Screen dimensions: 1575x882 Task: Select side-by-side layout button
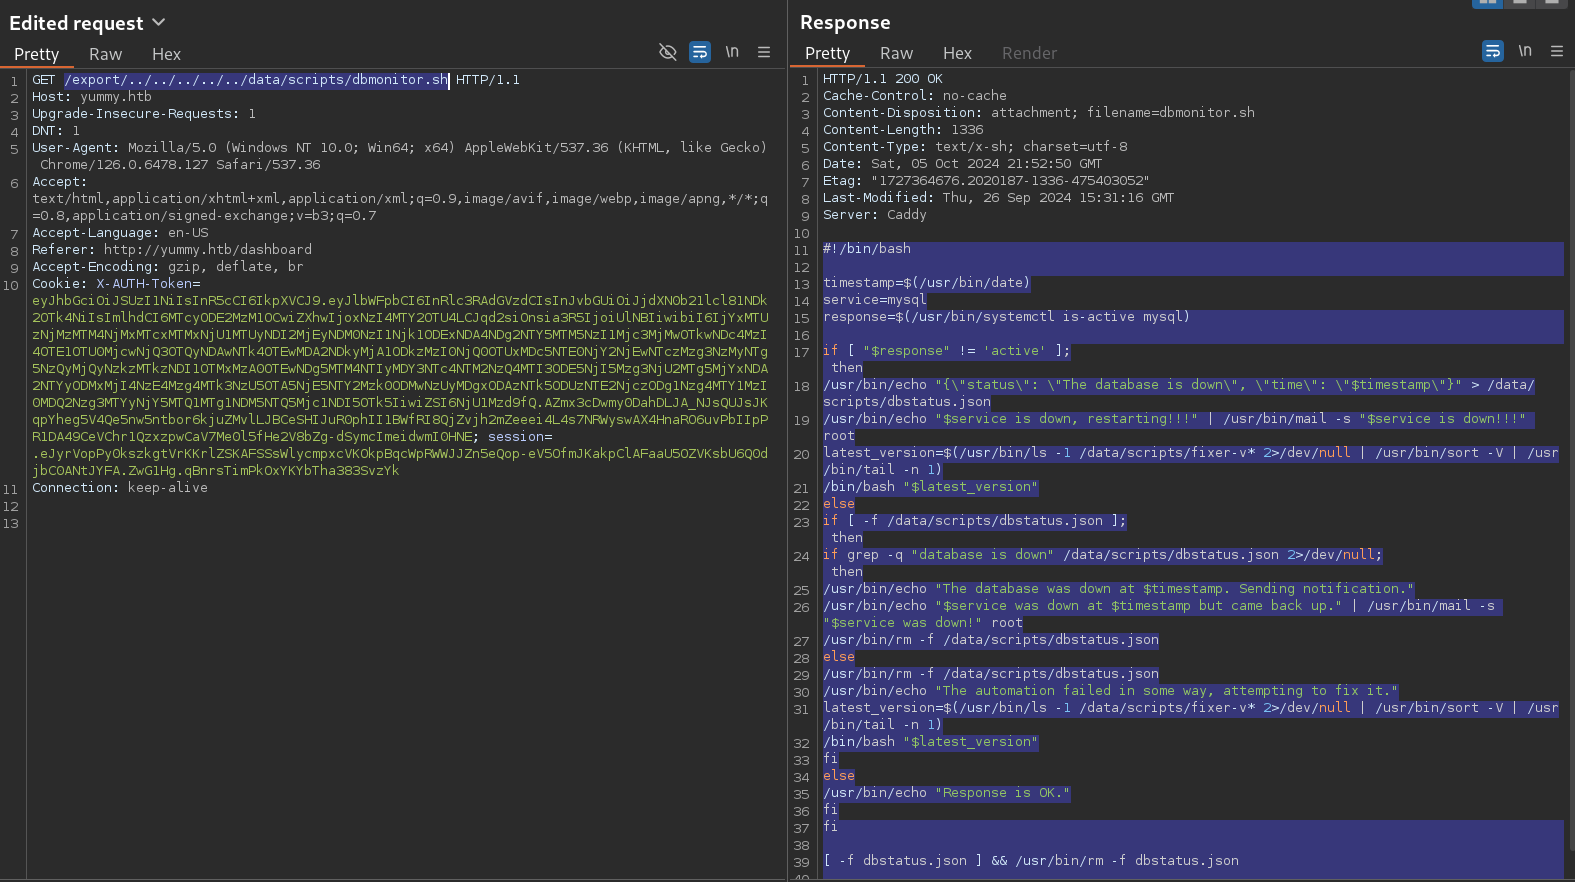tap(1488, 3)
